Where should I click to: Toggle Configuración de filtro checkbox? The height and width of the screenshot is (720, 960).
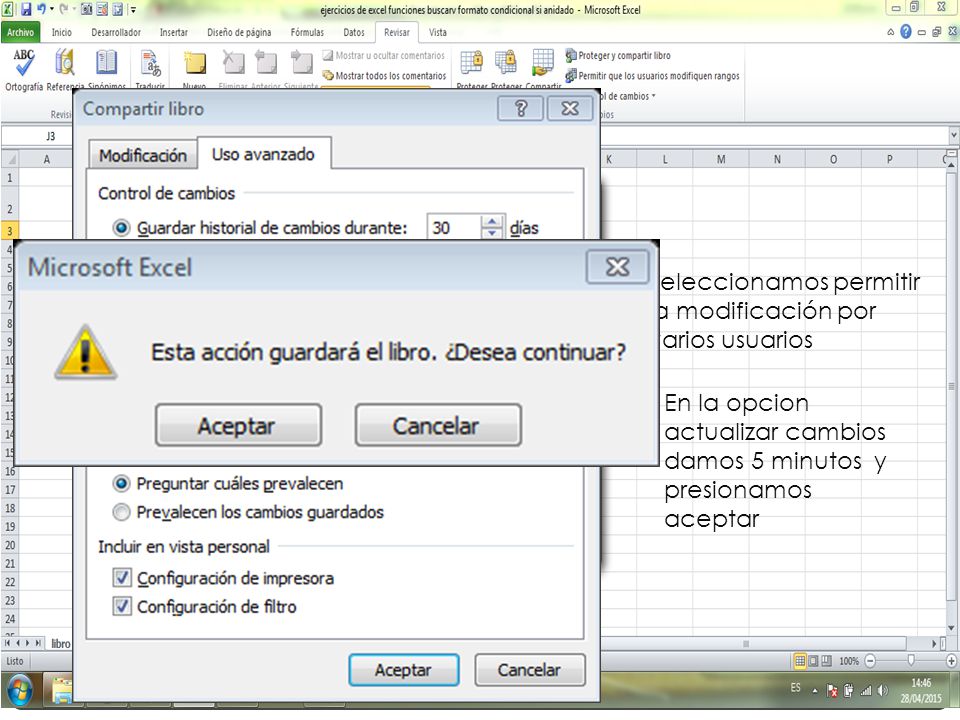point(122,606)
